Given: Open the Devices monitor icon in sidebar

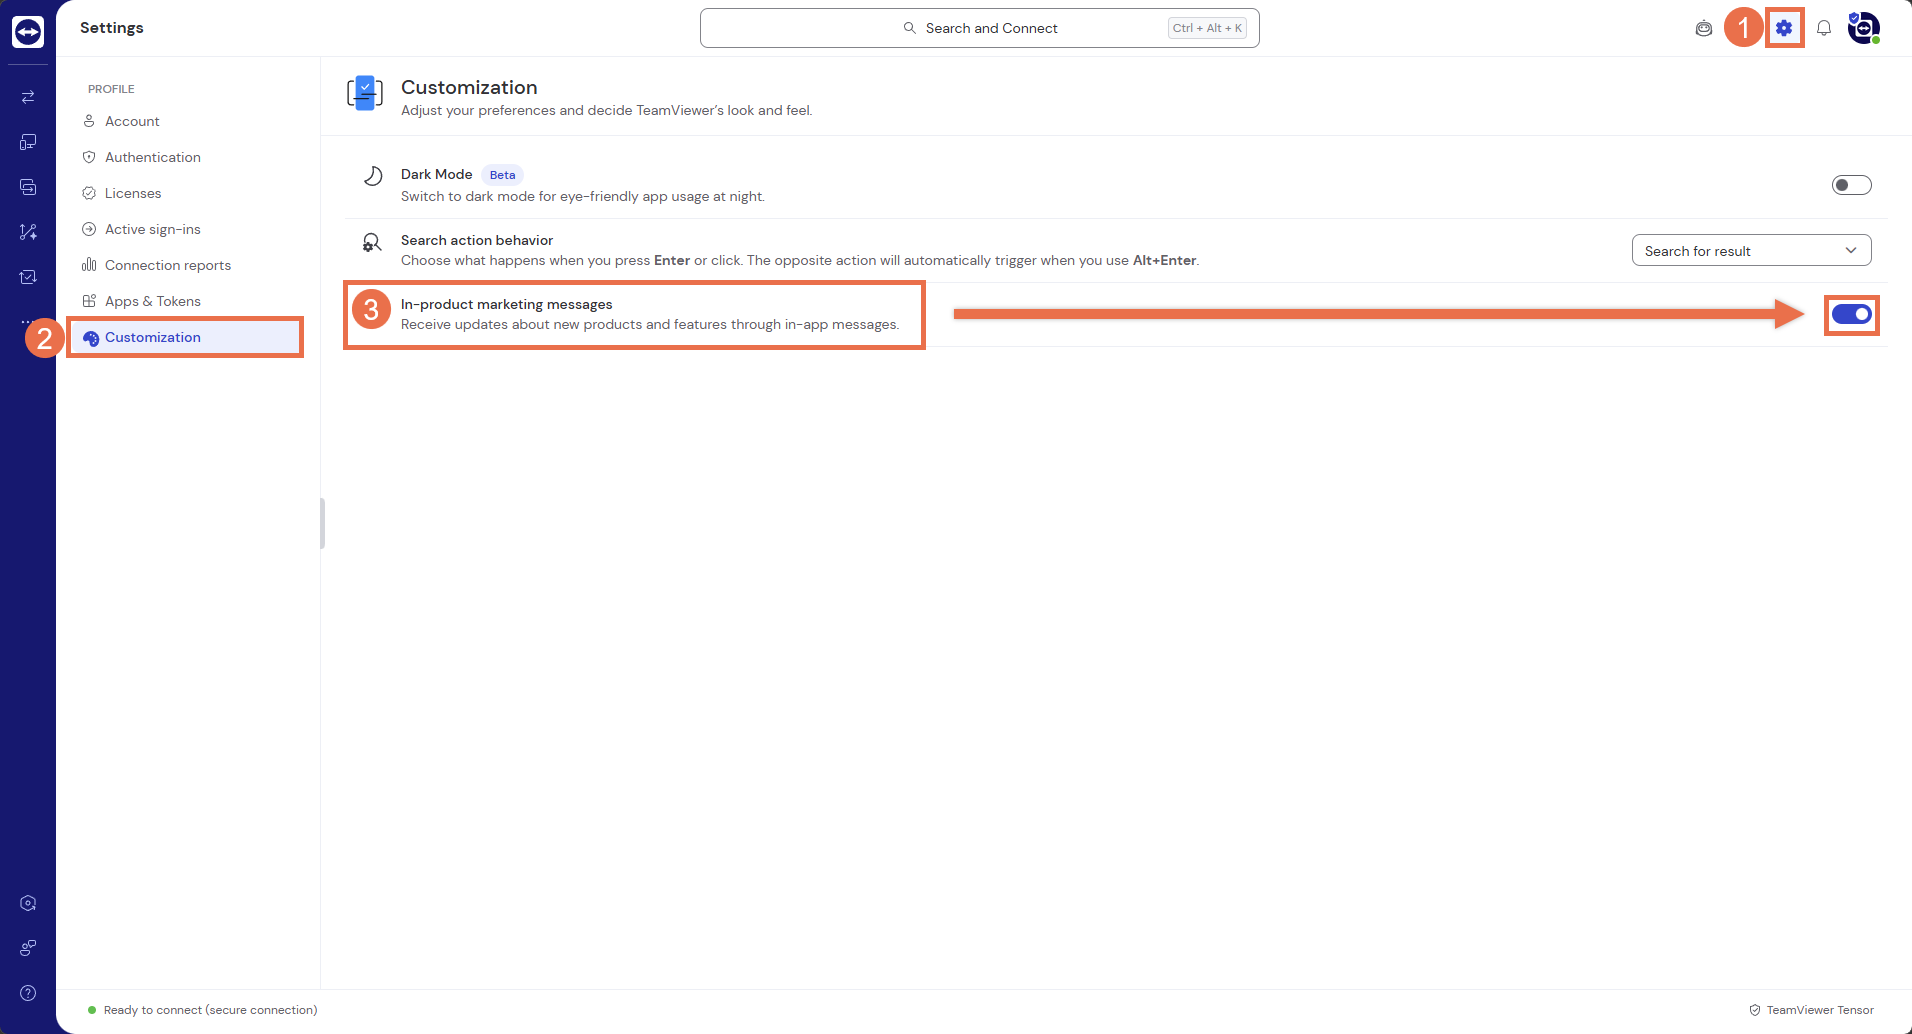Looking at the screenshot, I should pyautogui.click(x=28, y=142).
